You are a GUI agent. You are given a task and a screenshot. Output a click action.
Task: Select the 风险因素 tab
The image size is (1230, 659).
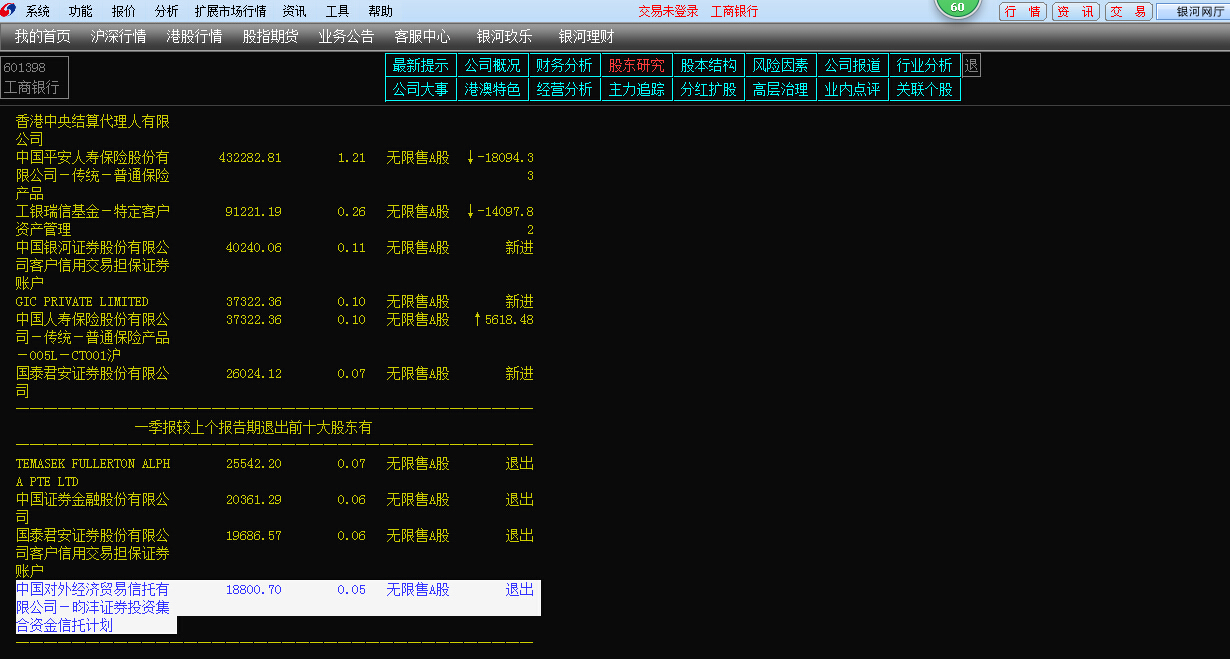(781, 65)
